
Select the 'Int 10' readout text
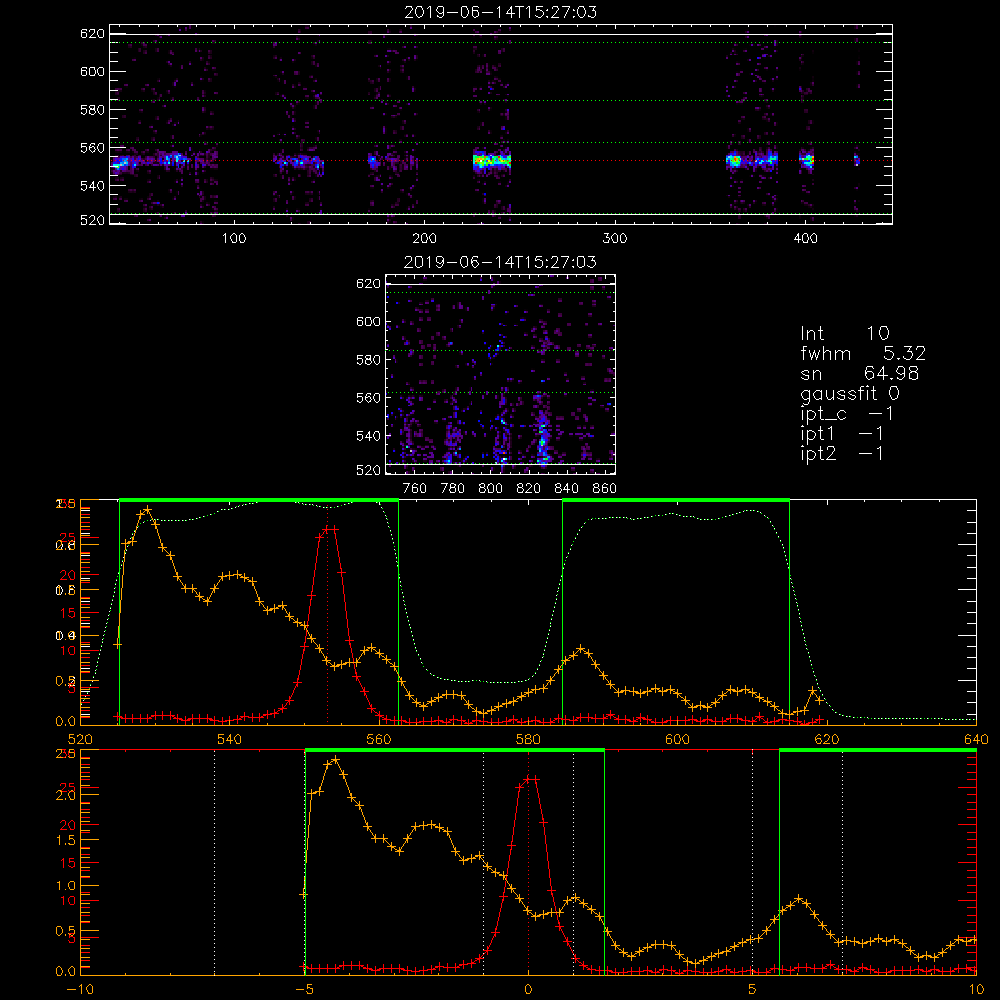845,334
